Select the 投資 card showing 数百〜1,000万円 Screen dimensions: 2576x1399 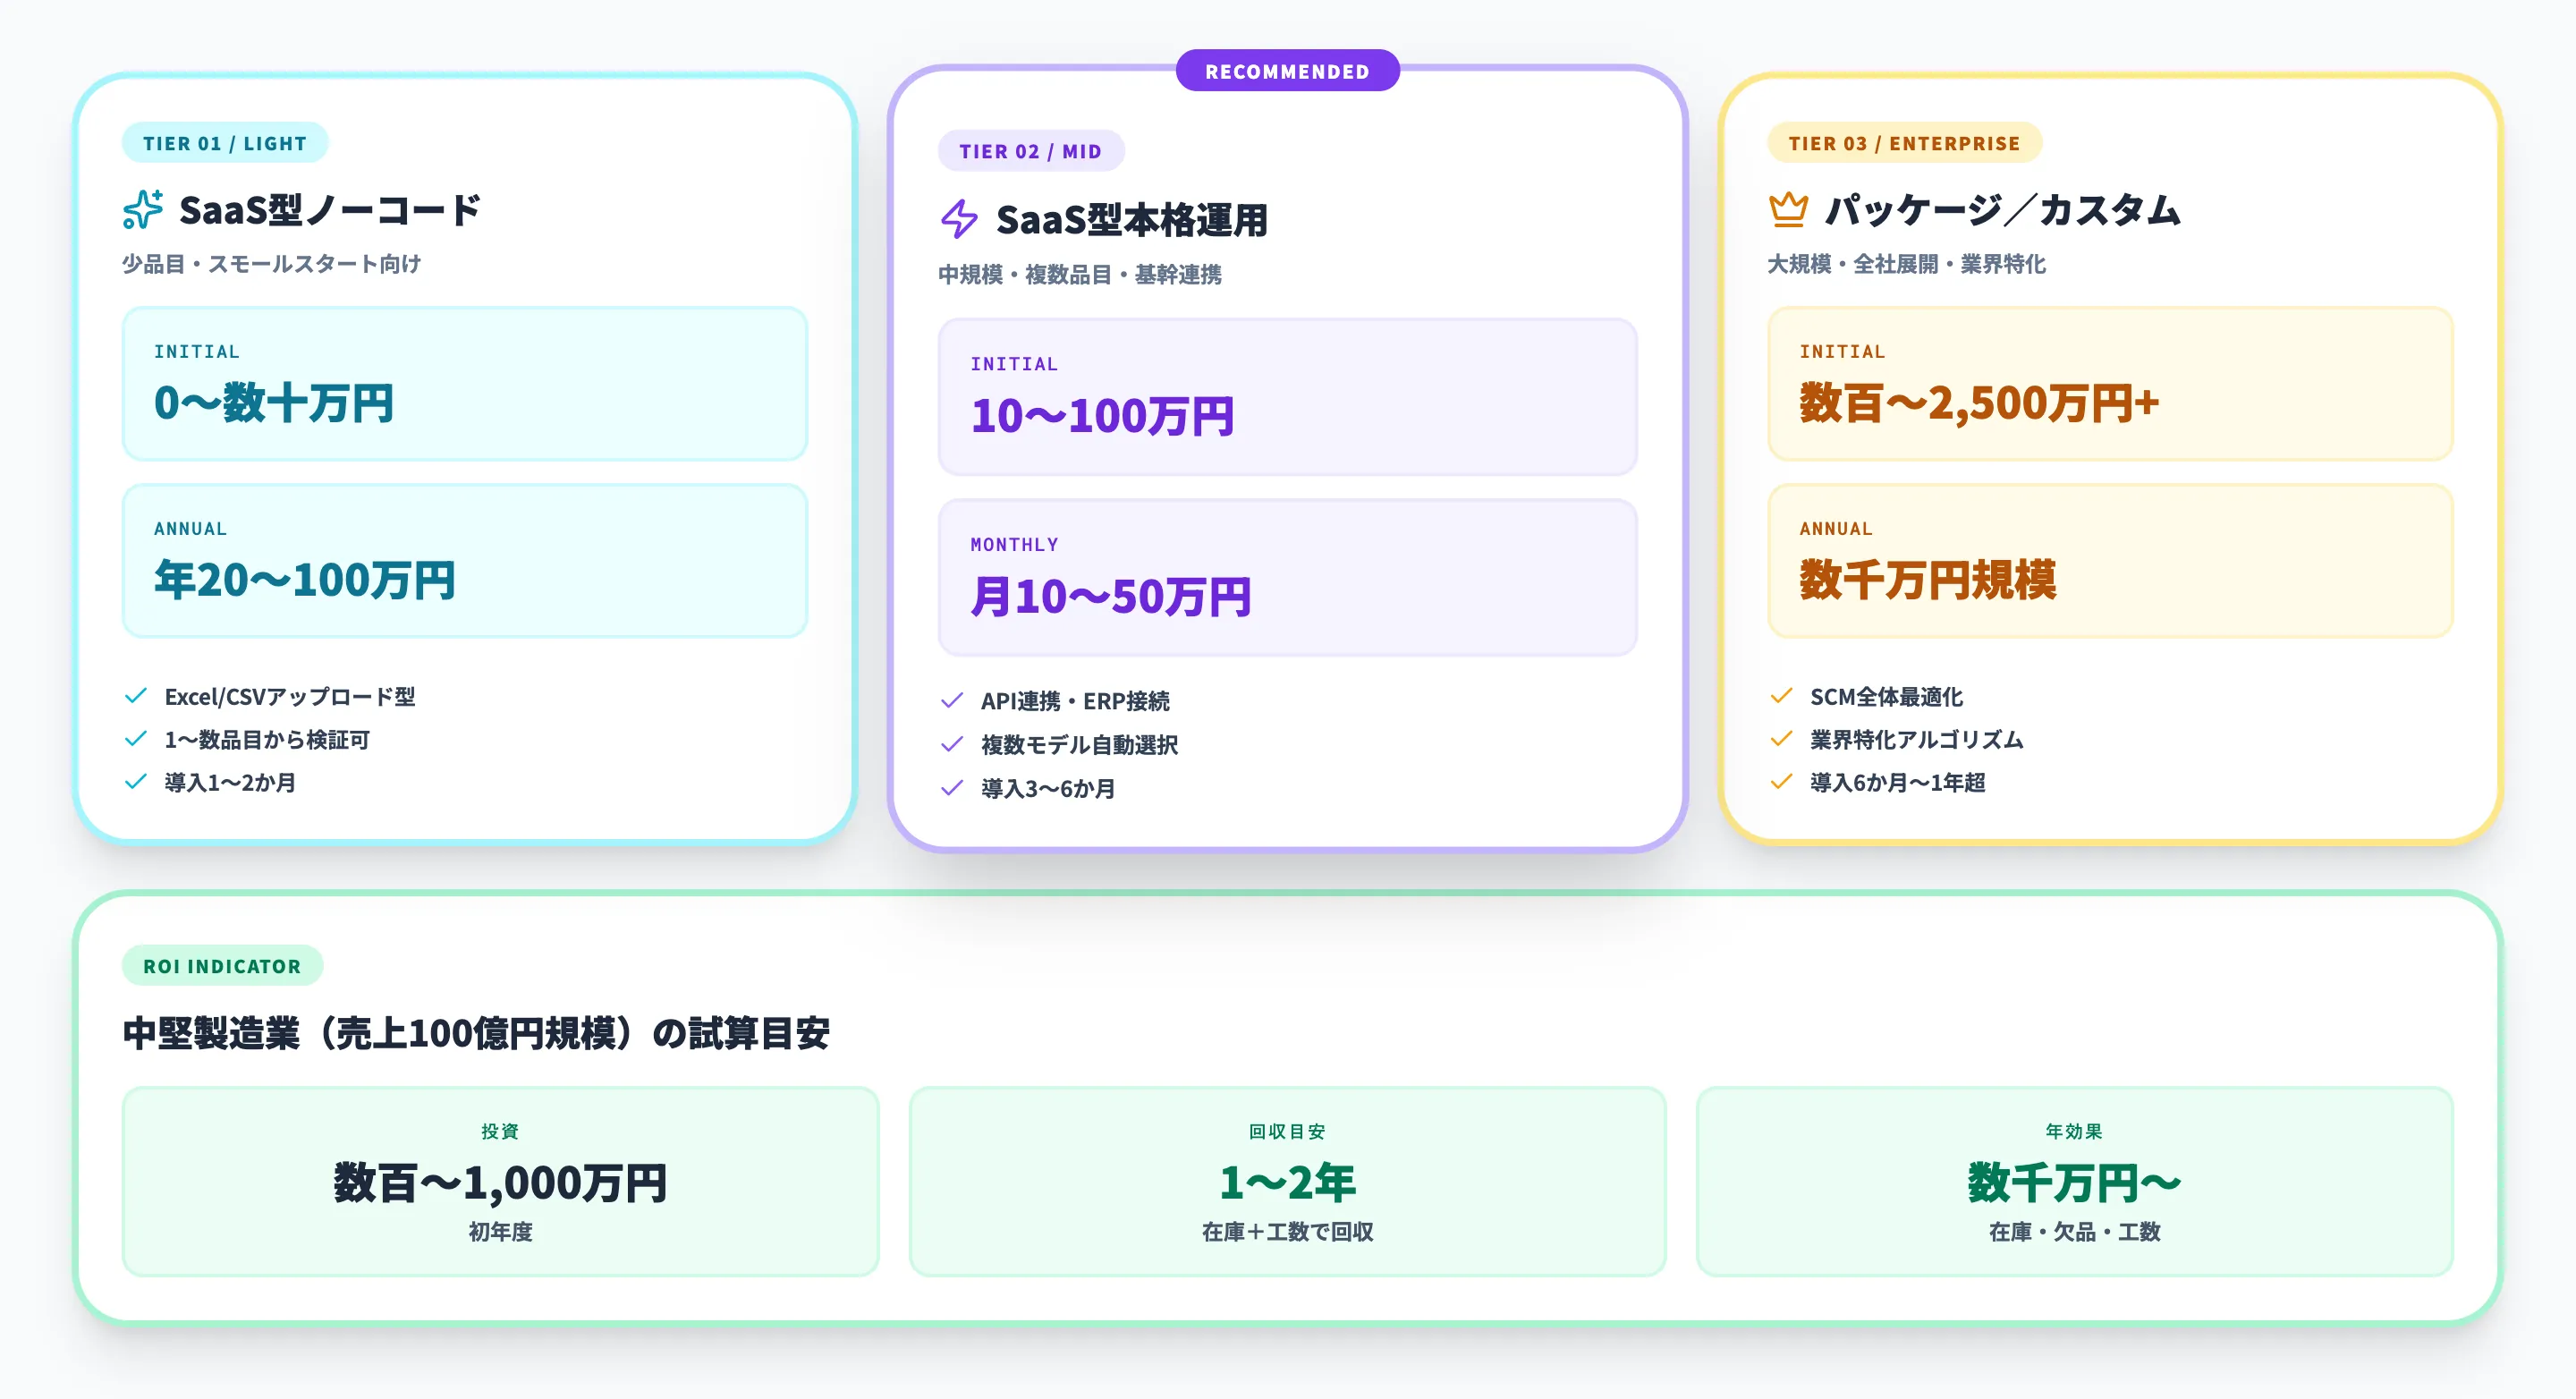pos(501,1181)
